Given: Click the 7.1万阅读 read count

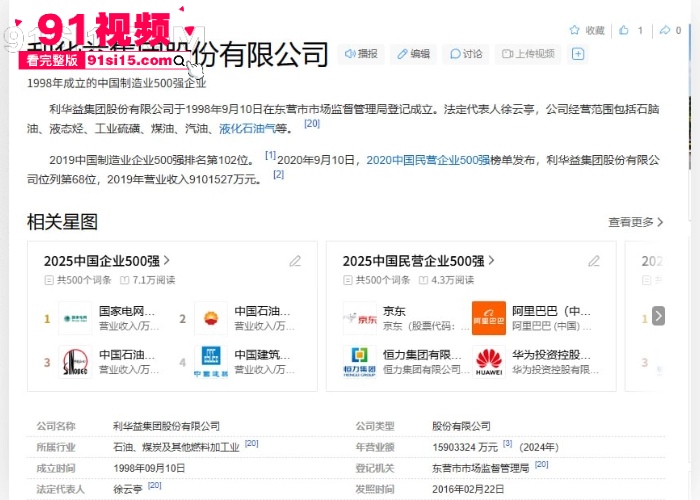Looking at the screenshot, I should click(x=148, y=280).
